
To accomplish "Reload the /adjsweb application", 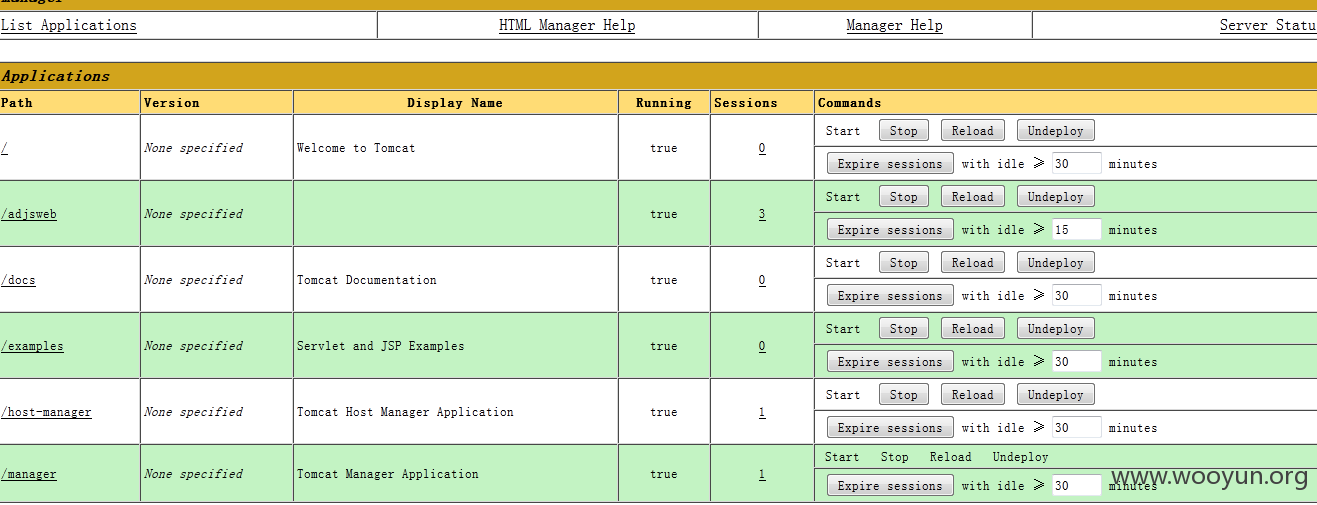I will [972, 197].
